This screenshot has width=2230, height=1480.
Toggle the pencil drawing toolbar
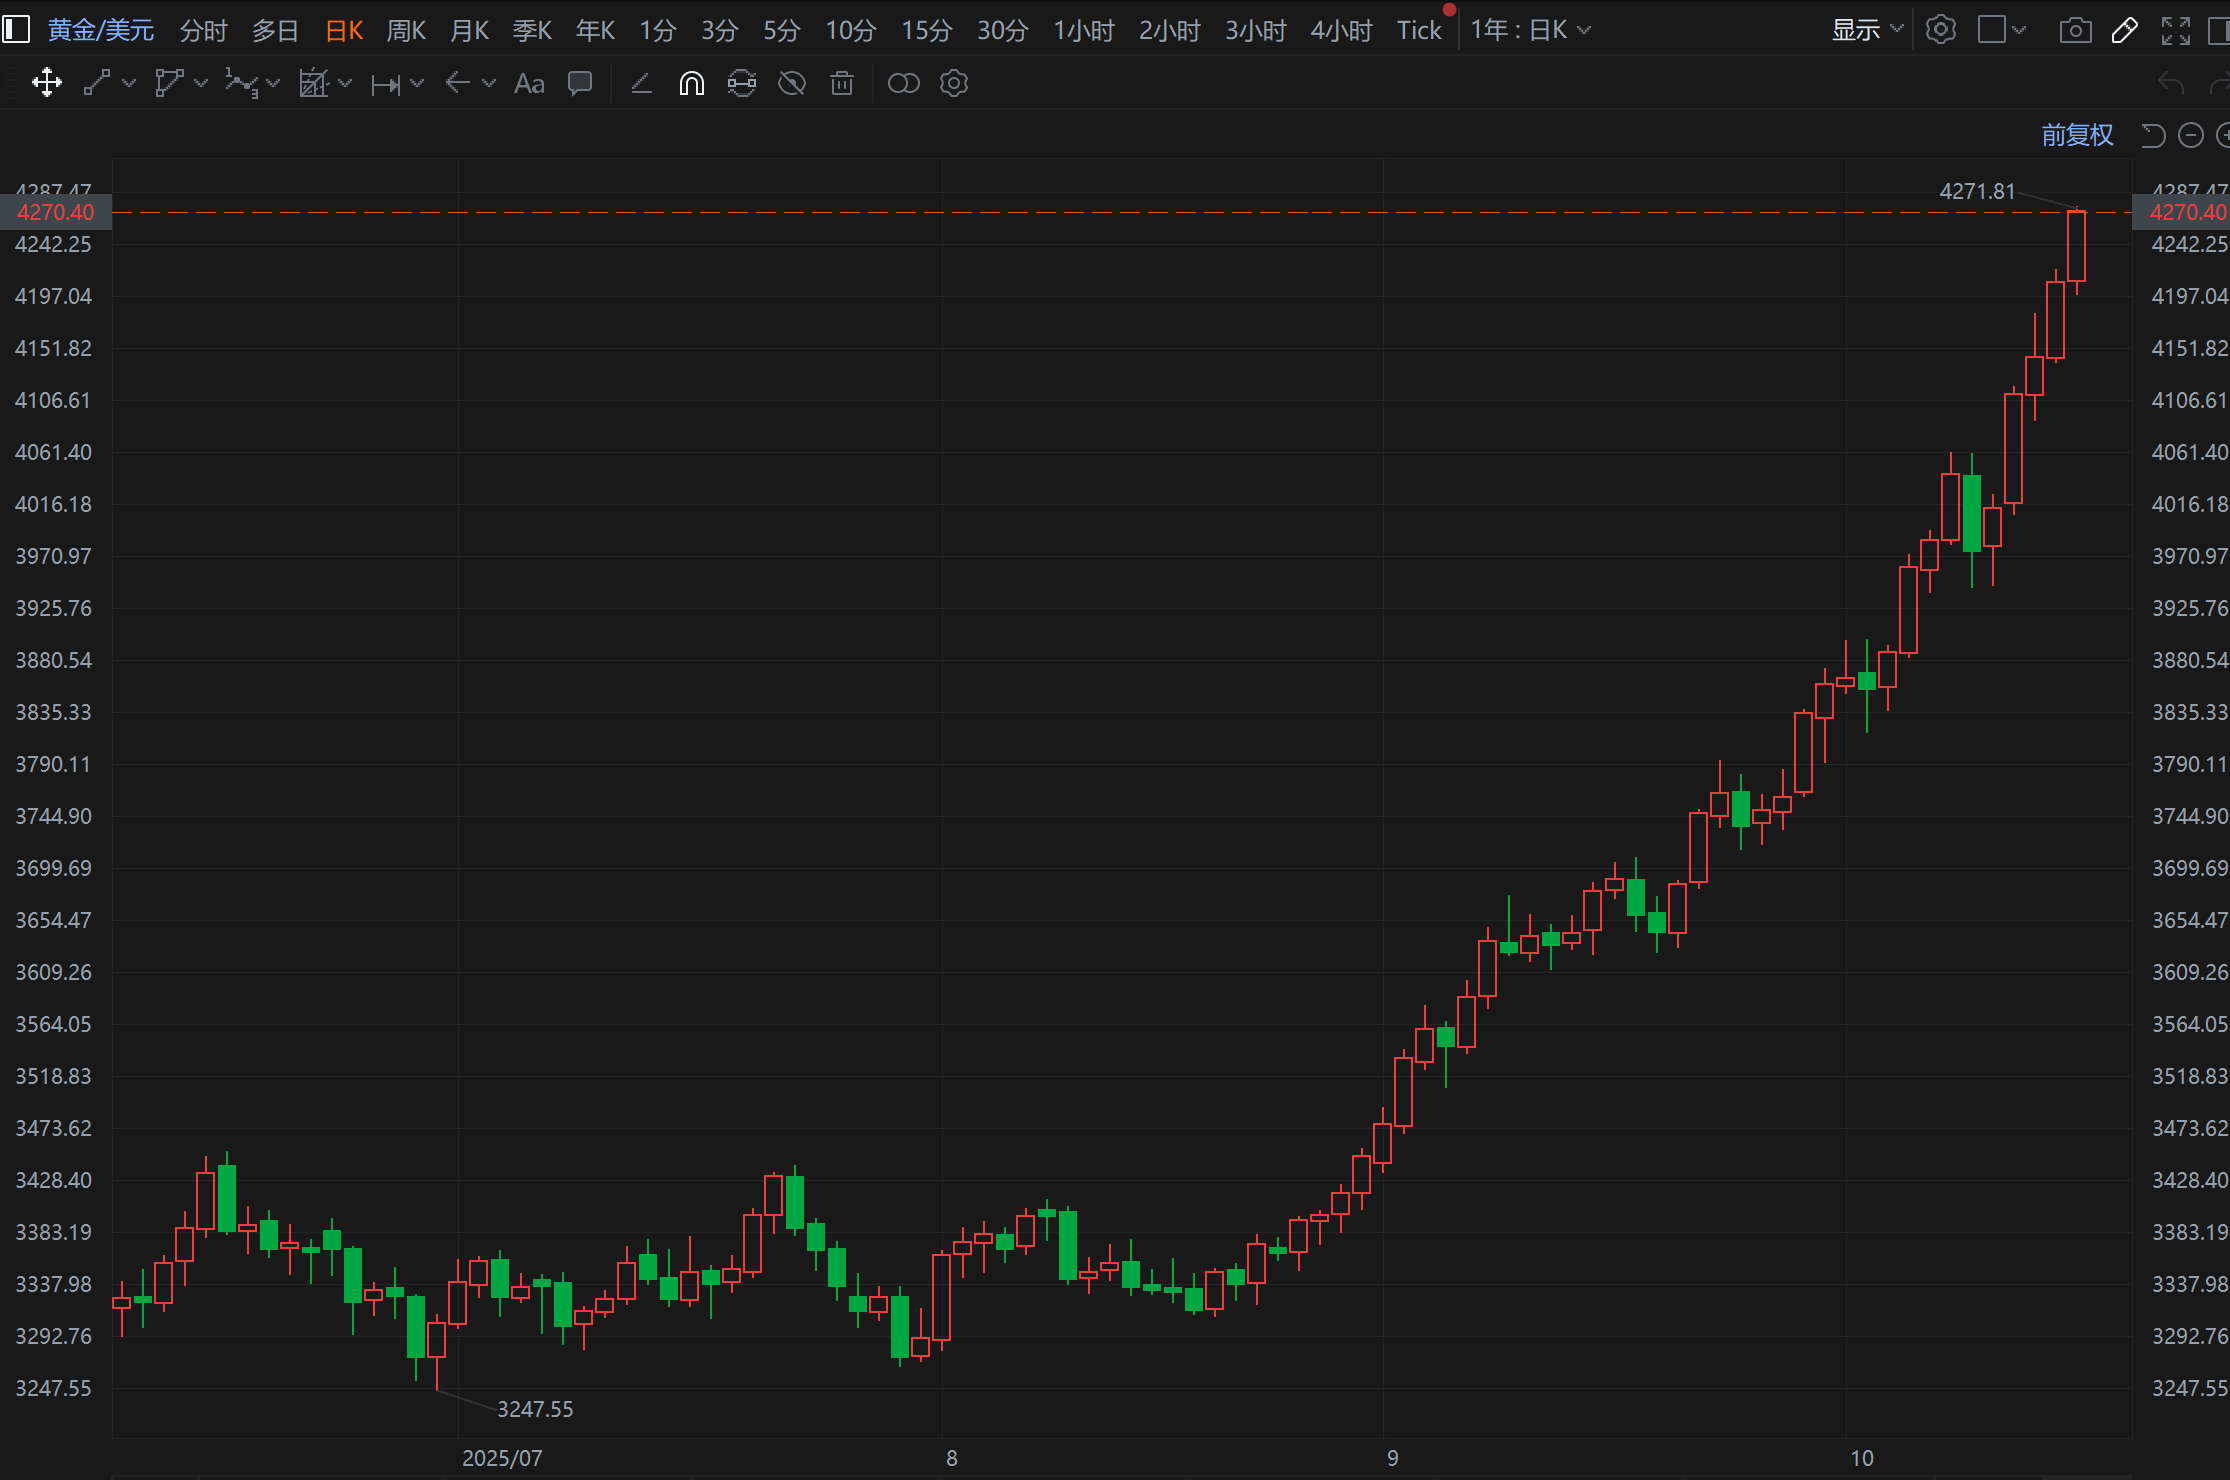point(2124,30)
